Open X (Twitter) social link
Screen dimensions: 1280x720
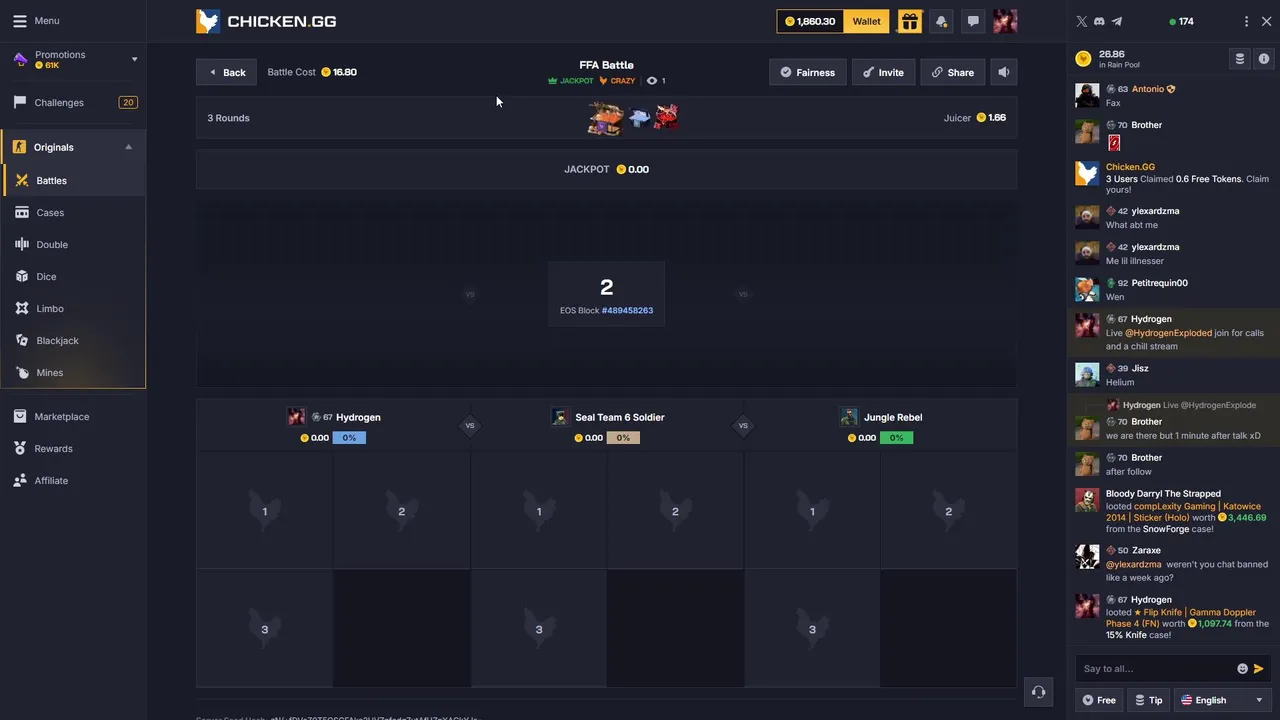1081,21
